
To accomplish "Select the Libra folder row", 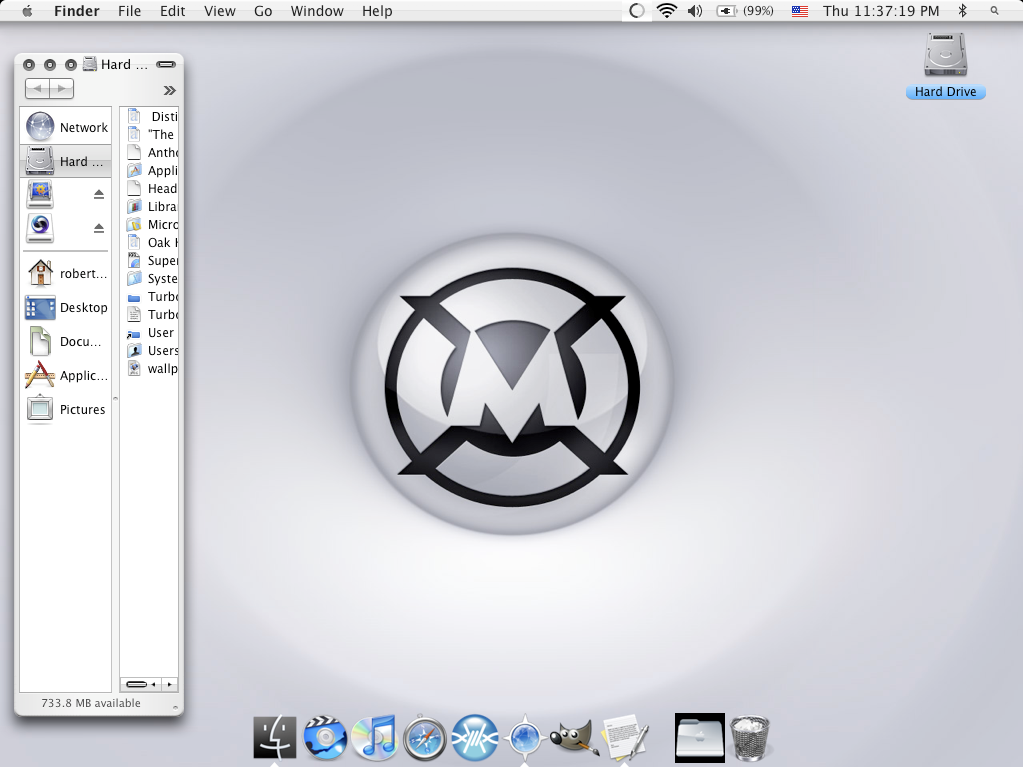I will [x=151, y=206].
